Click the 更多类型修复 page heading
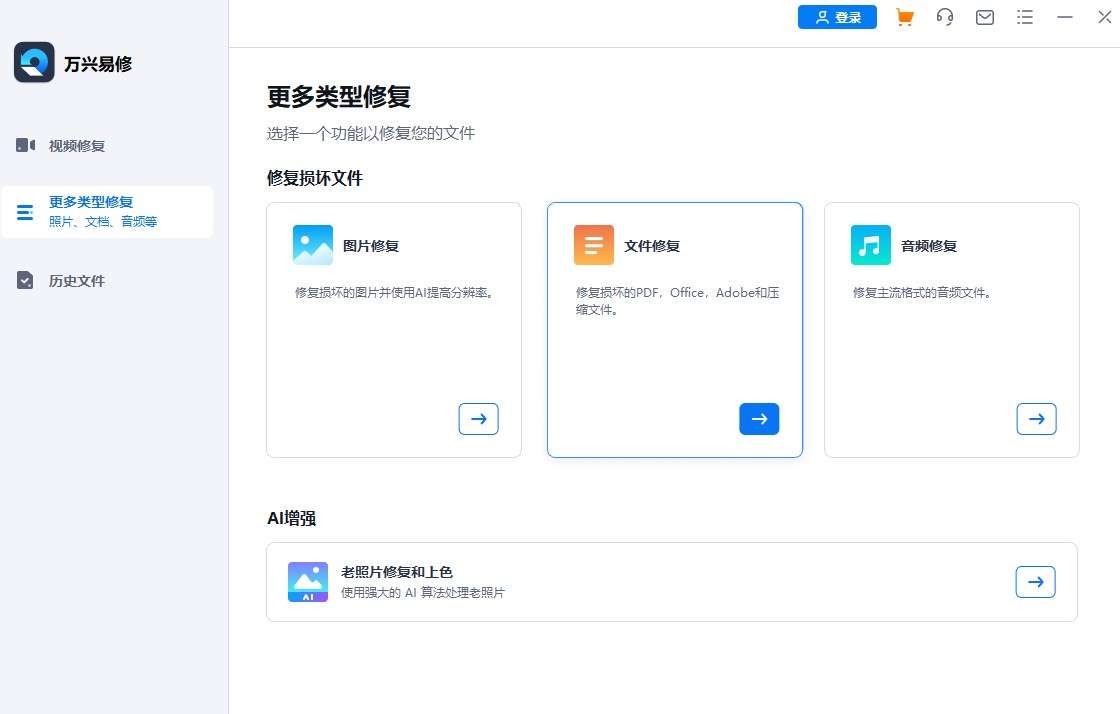 [339, 96]
